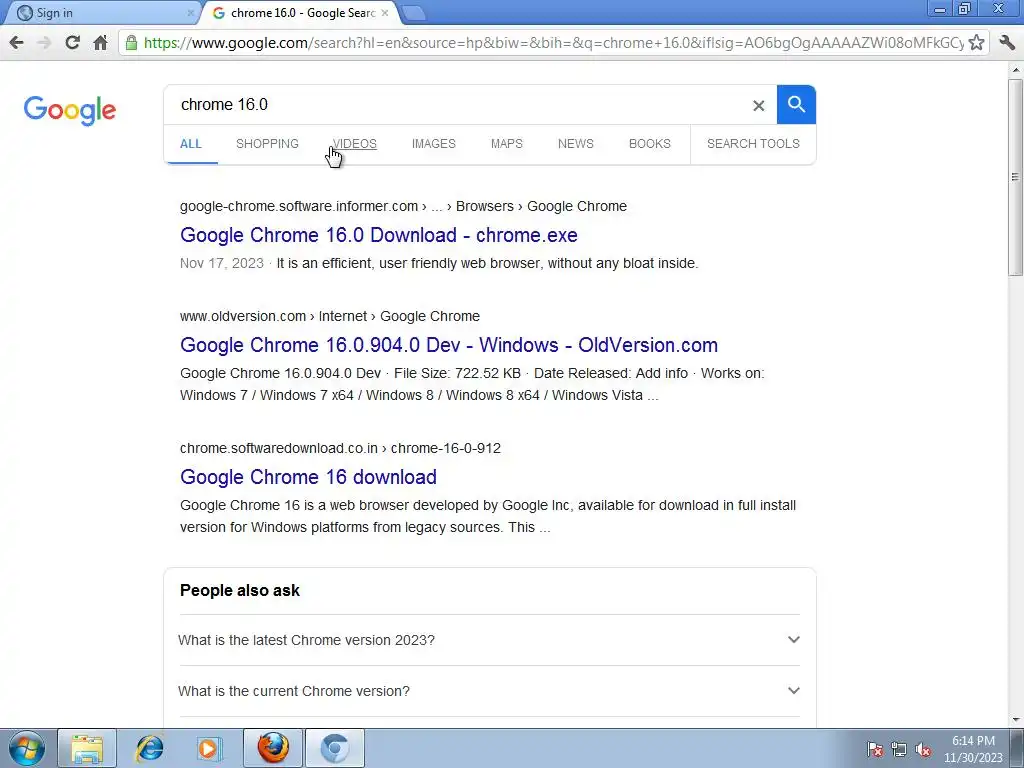Launch Internet Explorer from the taskbar
Viewport: 1024px width, 768px height.
(150, 748)
